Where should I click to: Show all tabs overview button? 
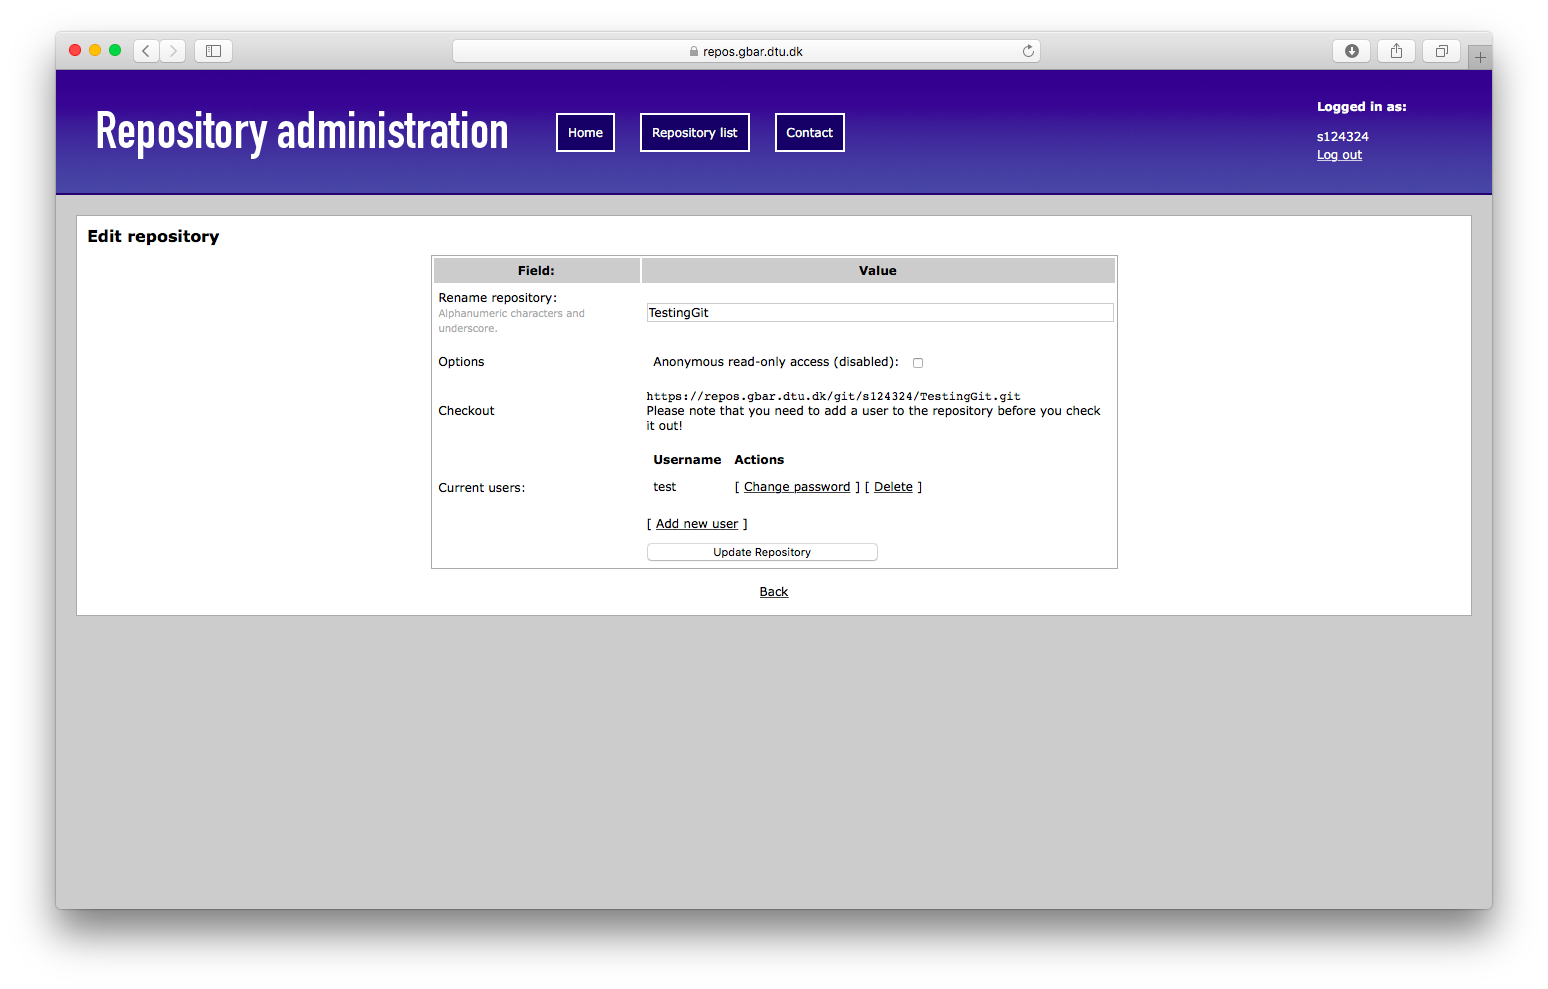[1441, 51]
